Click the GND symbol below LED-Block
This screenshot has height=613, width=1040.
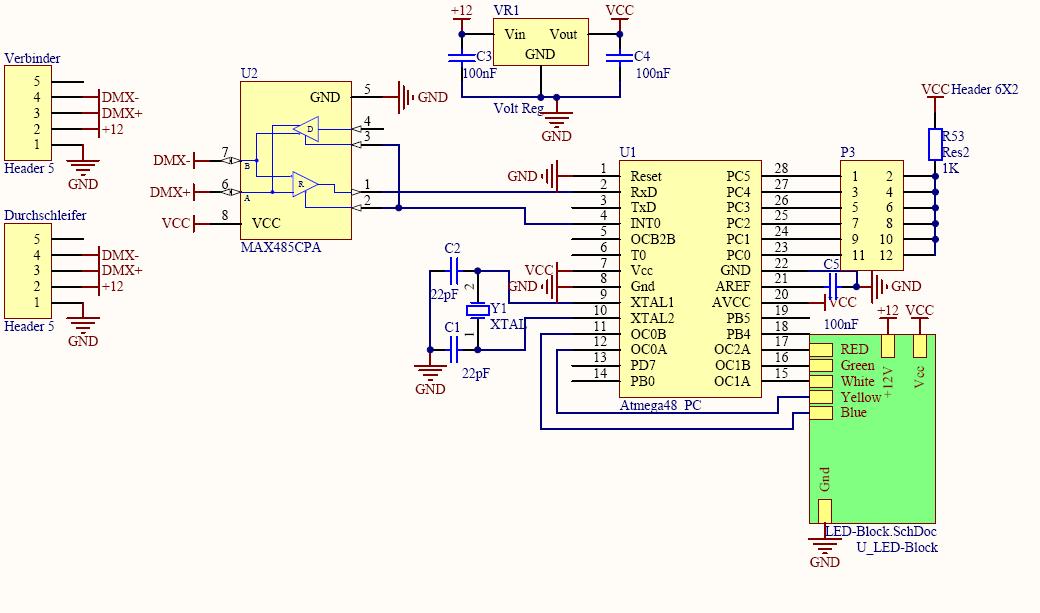[x=824, y=548]
